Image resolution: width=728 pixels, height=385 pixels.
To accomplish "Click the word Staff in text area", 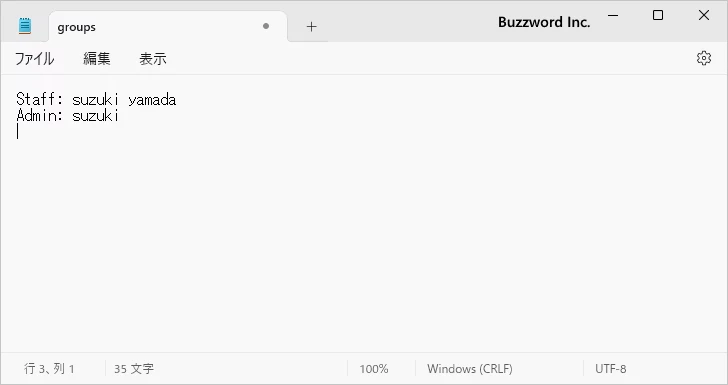I will 35,99.
